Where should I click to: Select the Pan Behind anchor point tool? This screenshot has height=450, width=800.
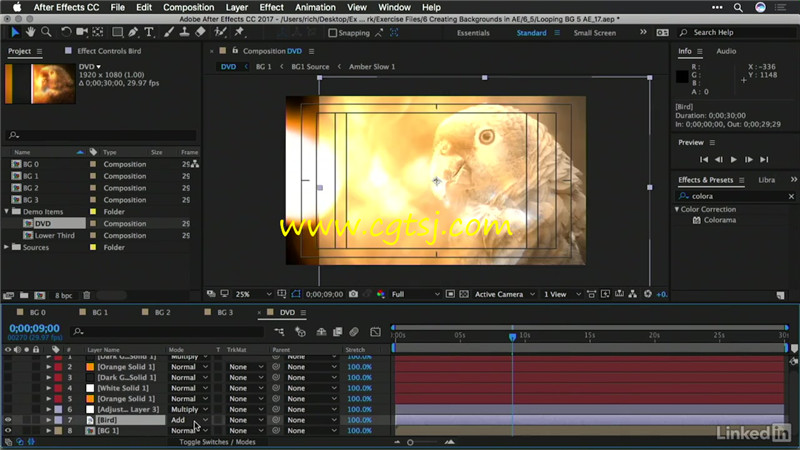click(x=97, y=32)
